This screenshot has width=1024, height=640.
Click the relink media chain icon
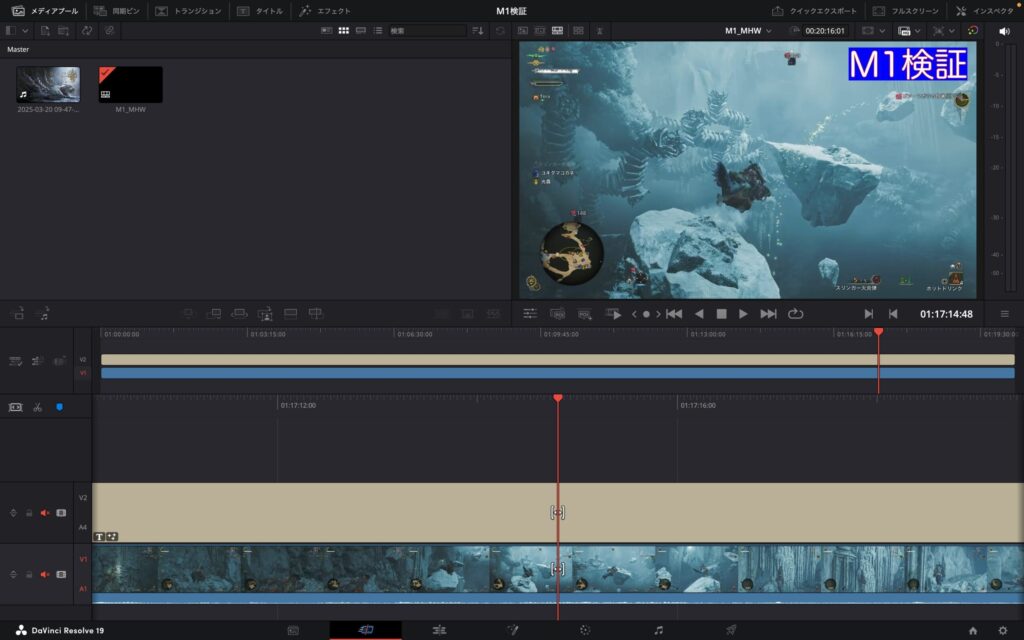(x=109, y=31)
